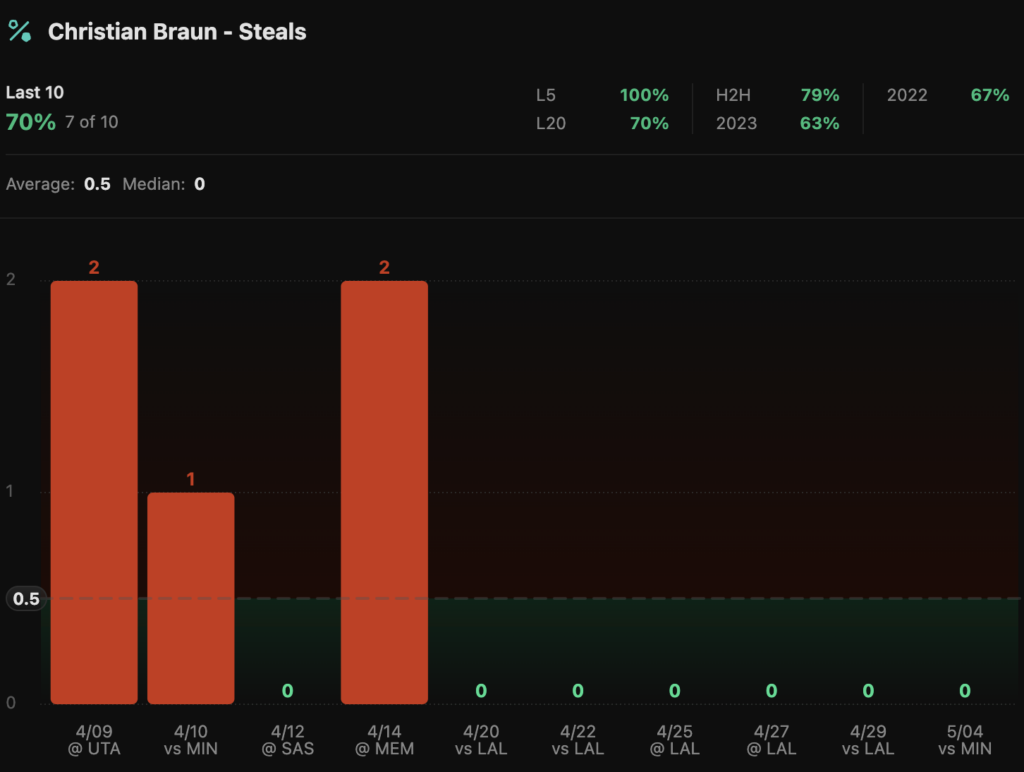
Task: Click the 4/29 vs LAL axis label
Action: (868, 740)
